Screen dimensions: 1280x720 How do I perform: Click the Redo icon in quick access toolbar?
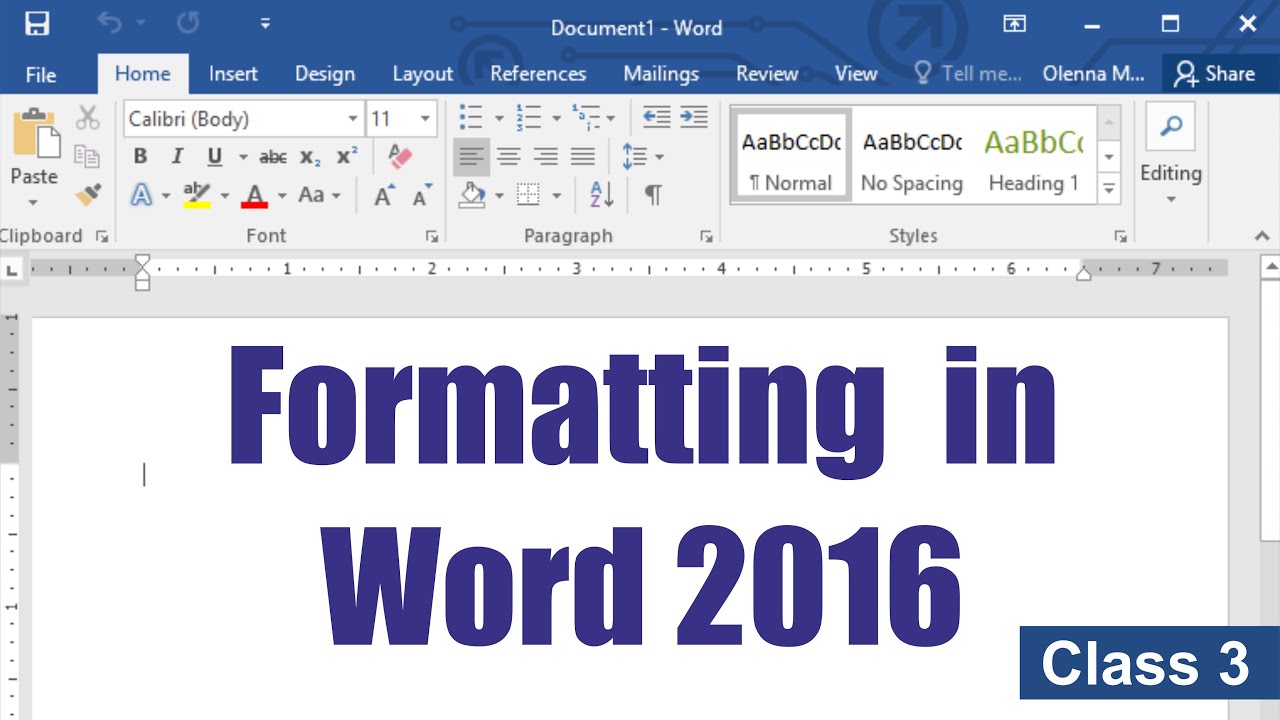click(x=190, y=24)
